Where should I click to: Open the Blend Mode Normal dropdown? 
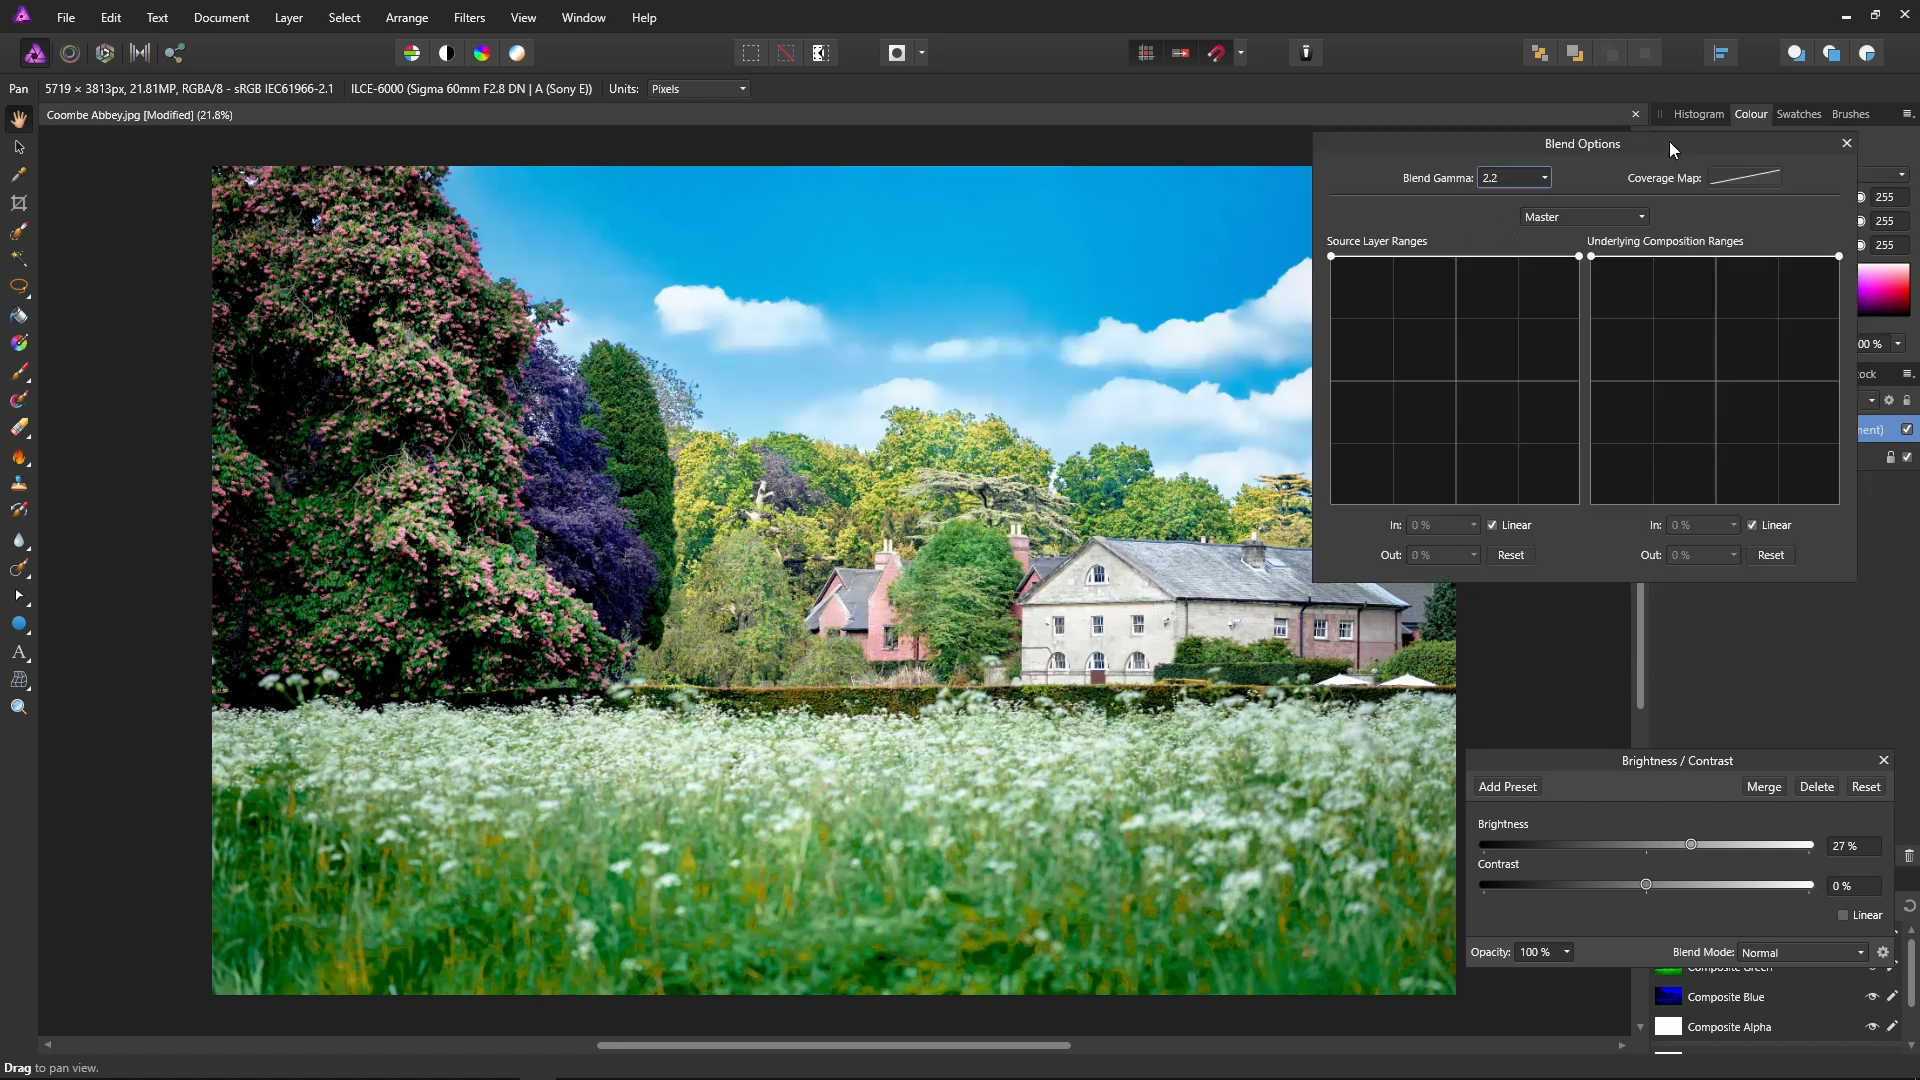click(x=1803, y=953)
